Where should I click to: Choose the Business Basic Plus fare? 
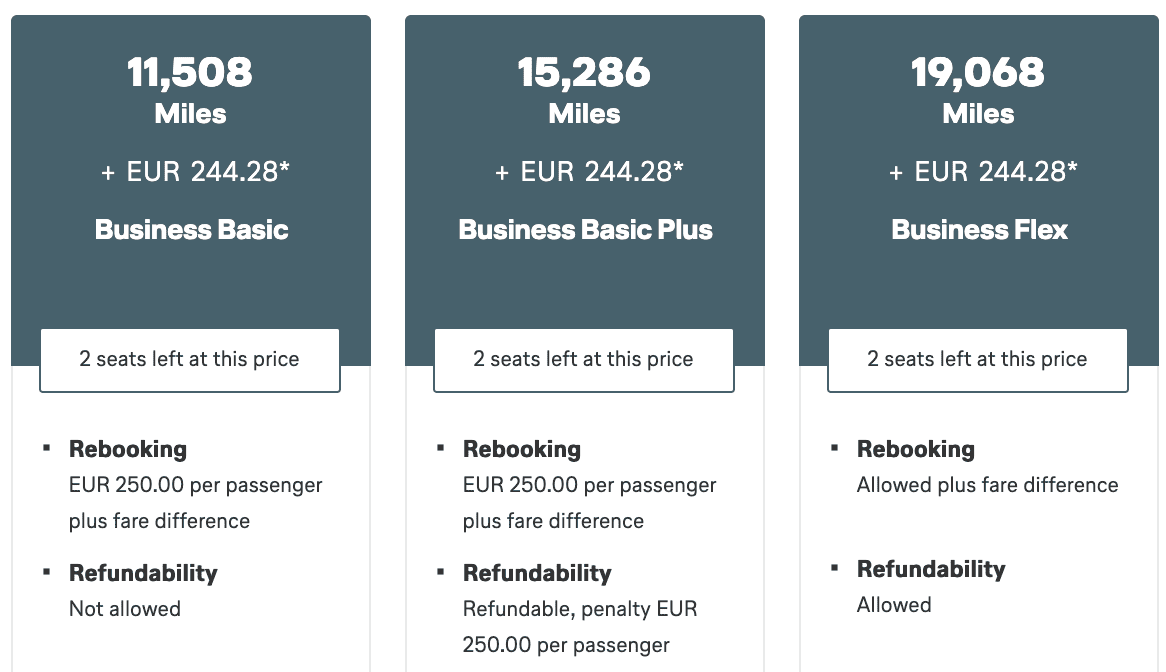click(x=585, y=230)
